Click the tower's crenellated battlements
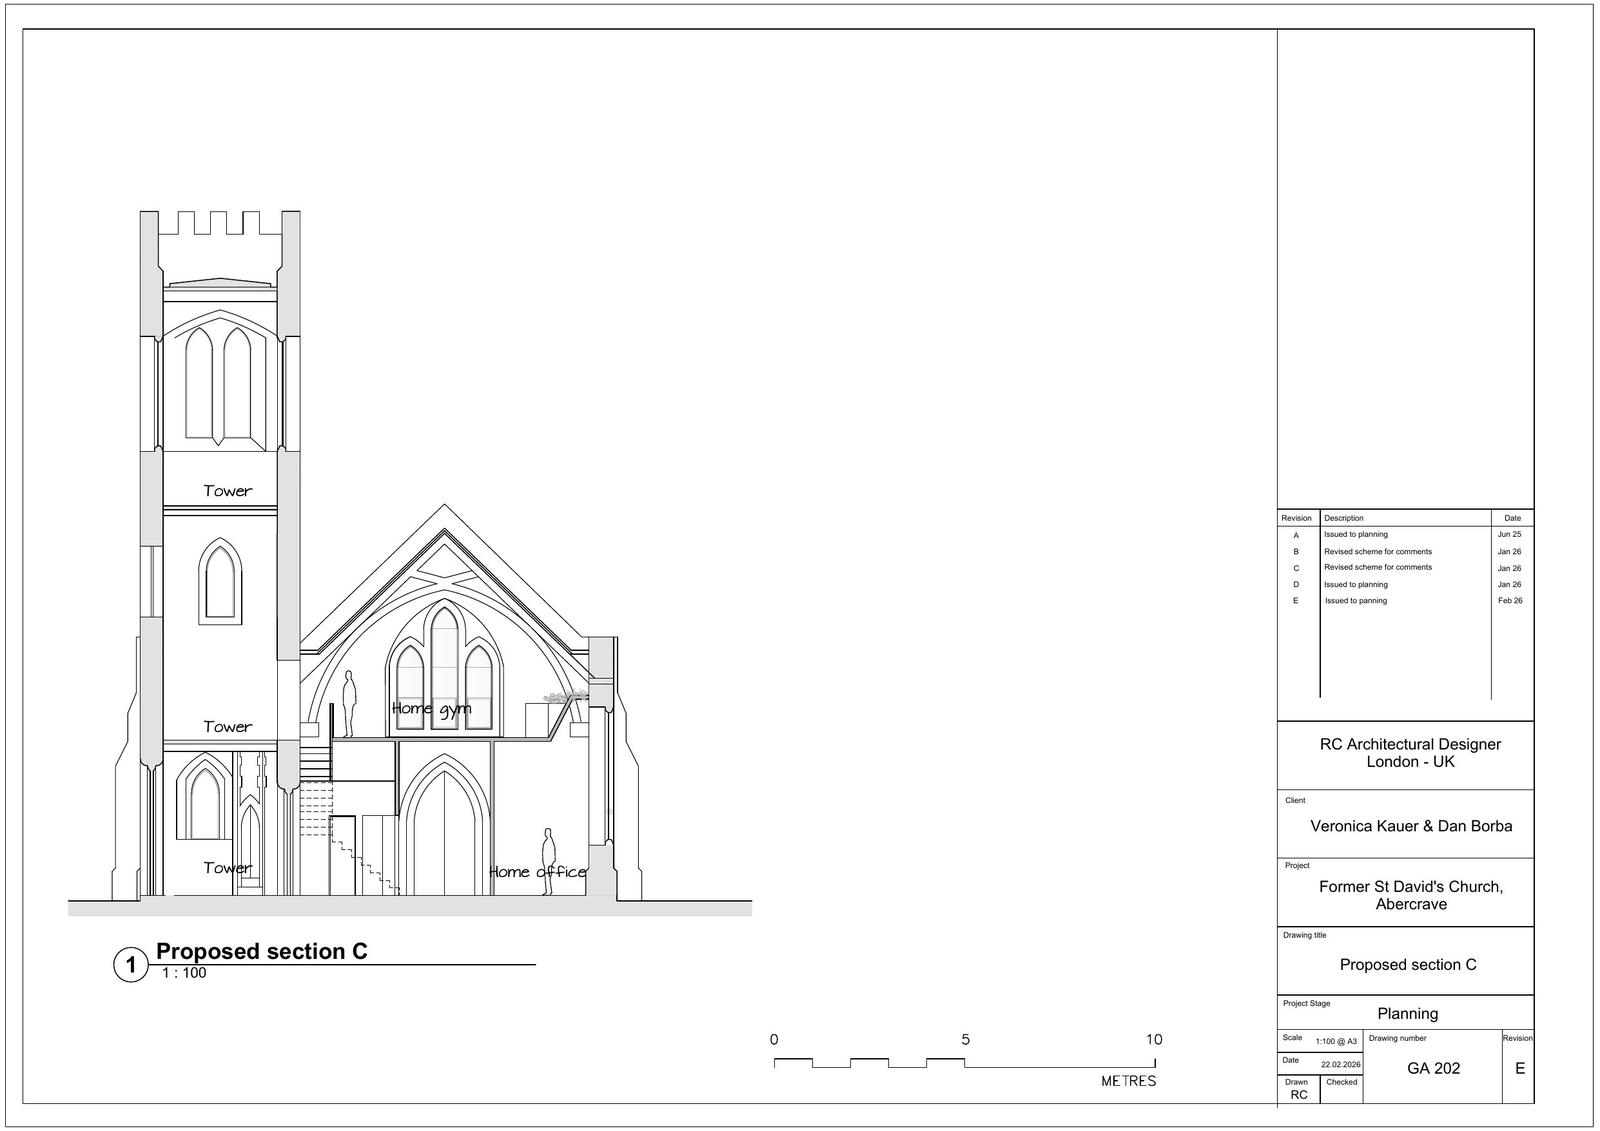 [220, 224]
